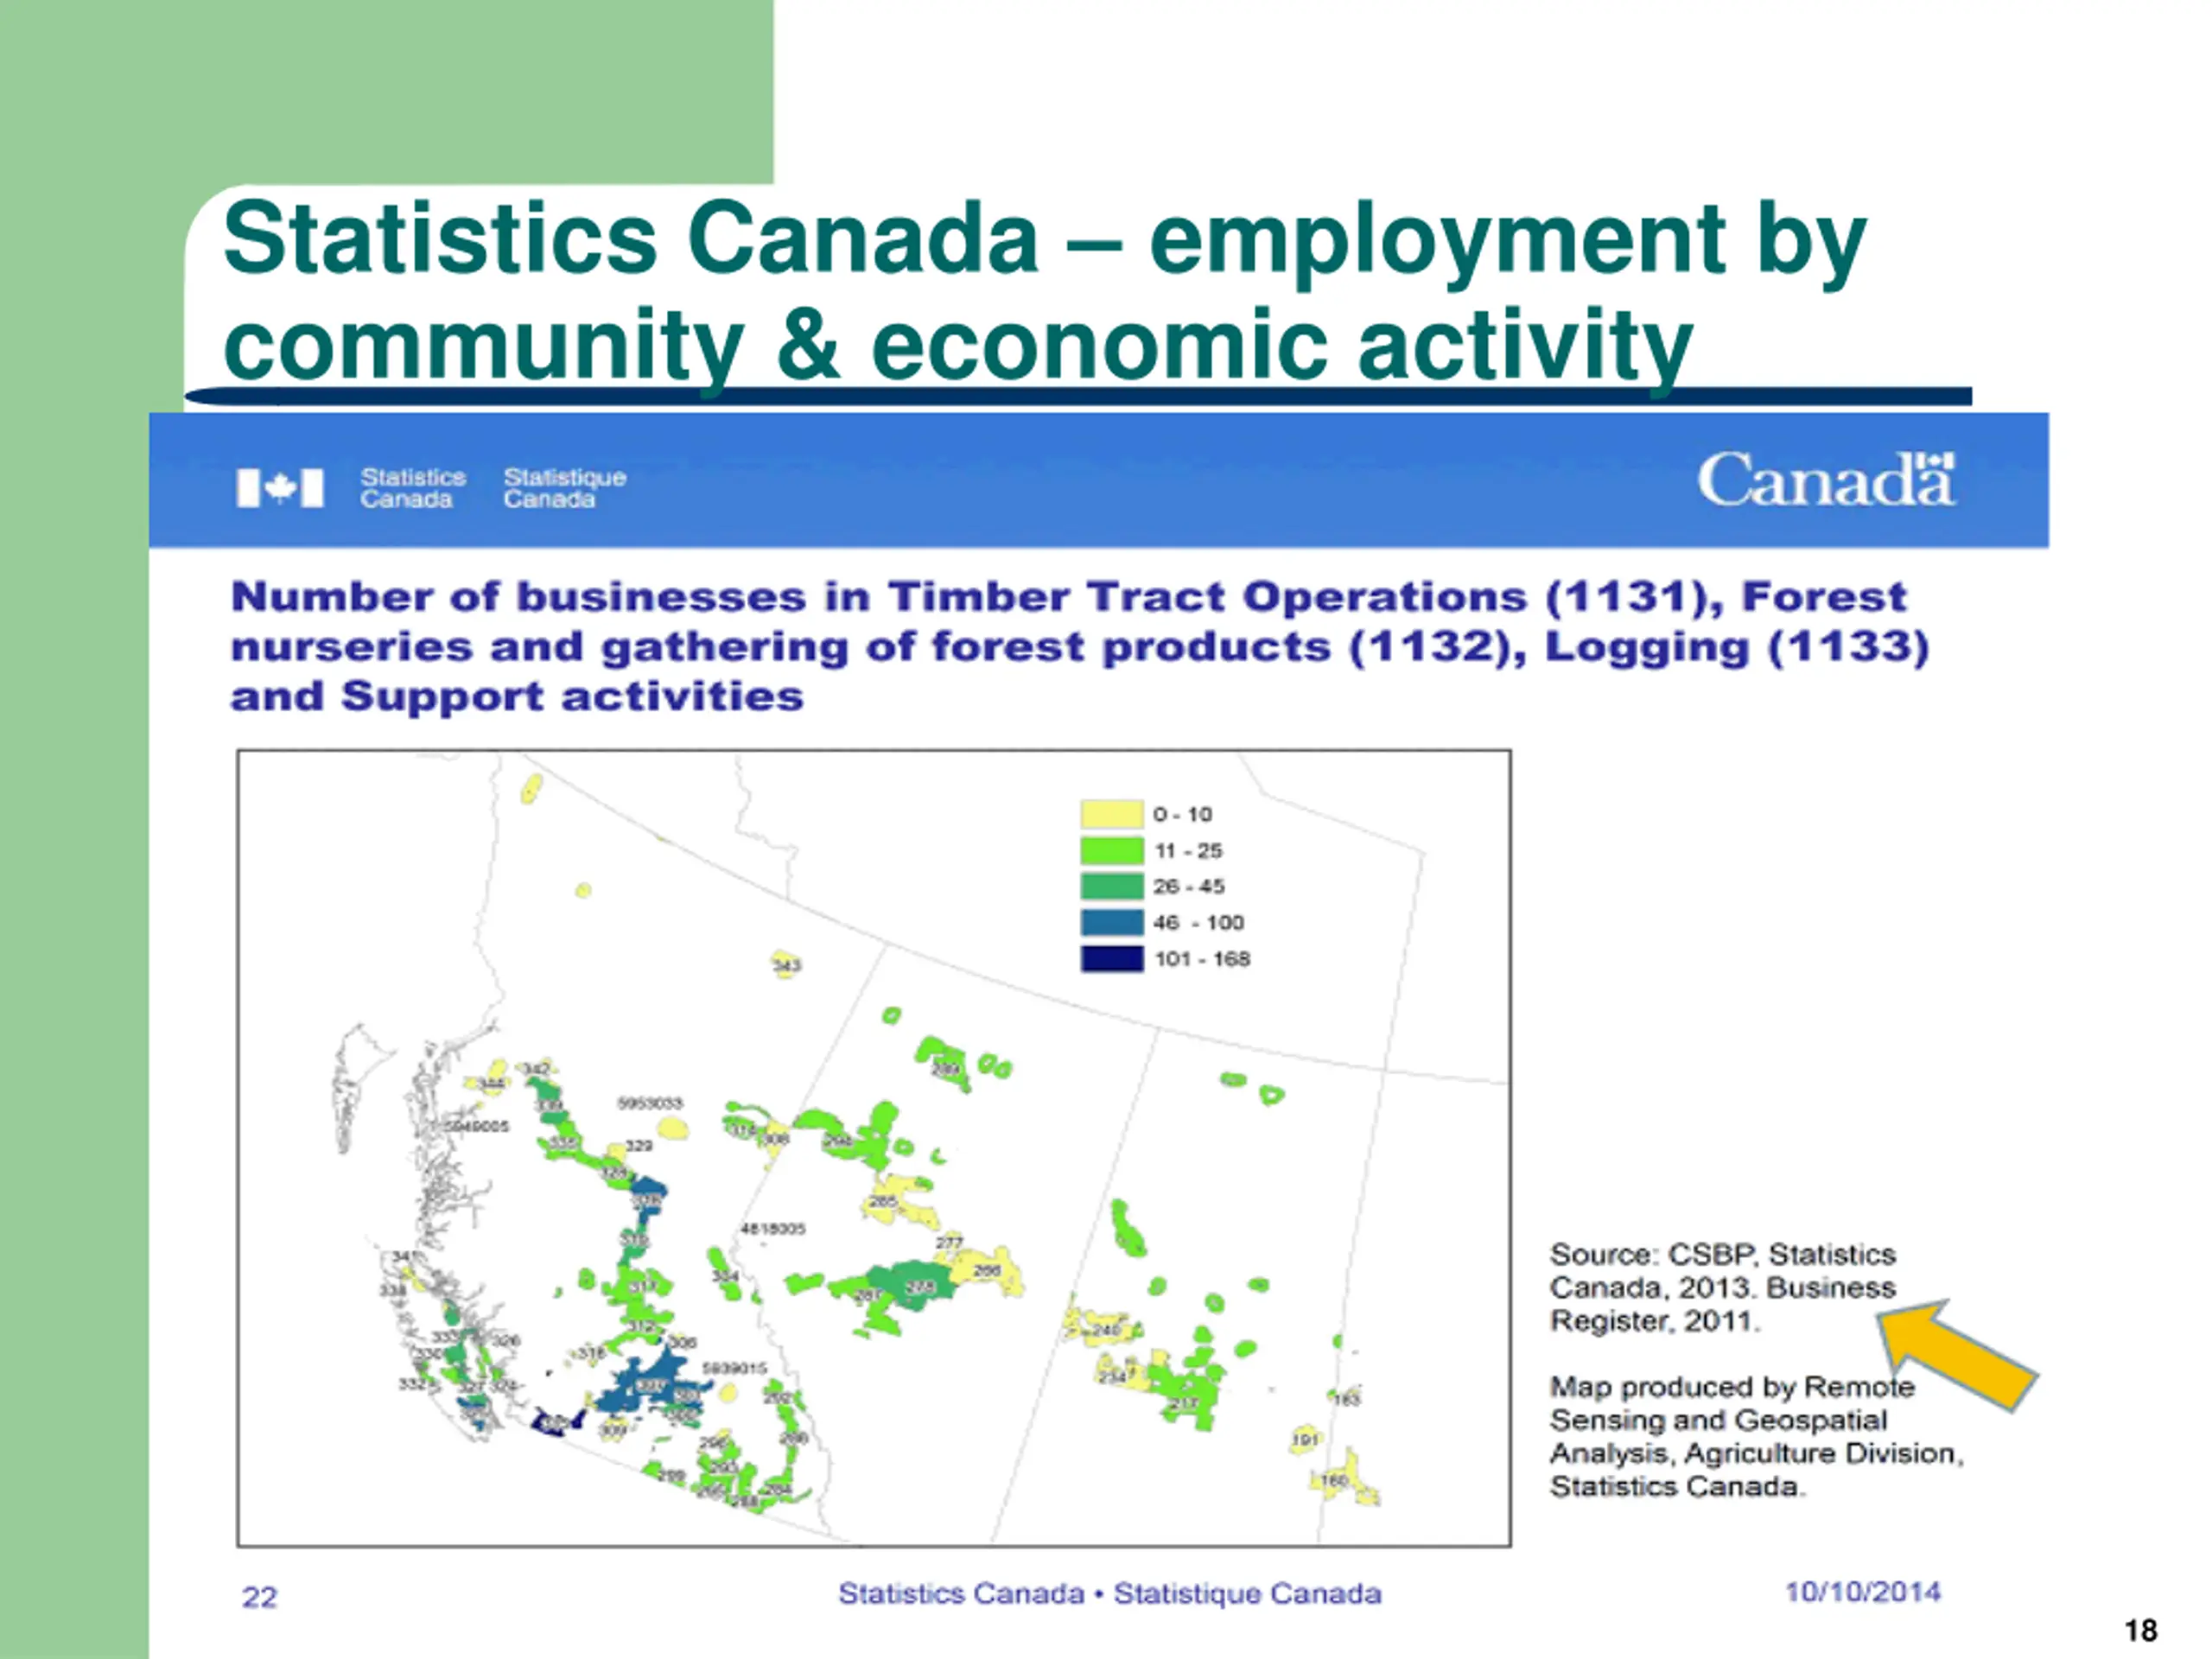Select the light green 11 - 25 legend swatch
The height and width of the screenshot is (1659, 2212).
pos(1111,850)
